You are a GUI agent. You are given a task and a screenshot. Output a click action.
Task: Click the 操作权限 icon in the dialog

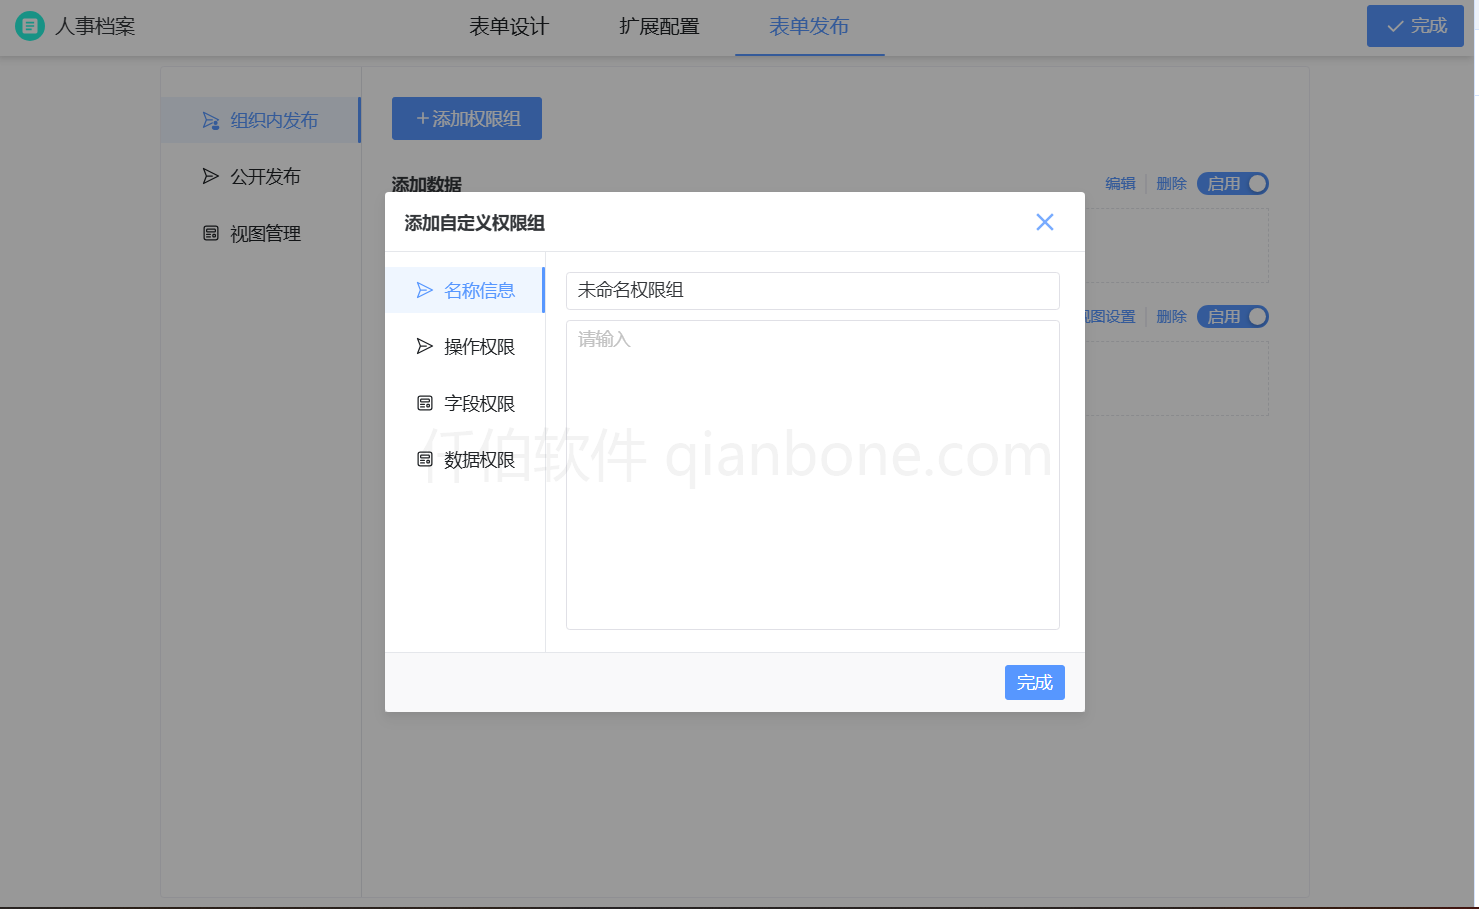pos(424,346)
